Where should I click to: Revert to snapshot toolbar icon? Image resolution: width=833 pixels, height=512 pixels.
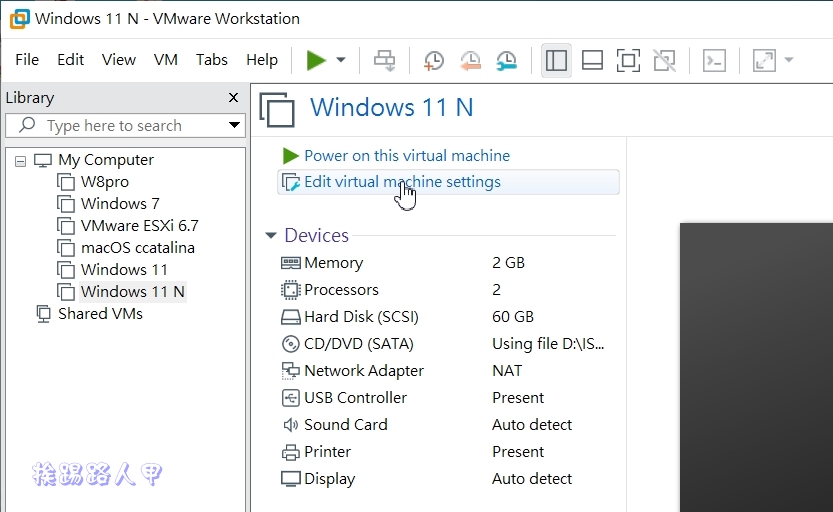coord(470,61)
